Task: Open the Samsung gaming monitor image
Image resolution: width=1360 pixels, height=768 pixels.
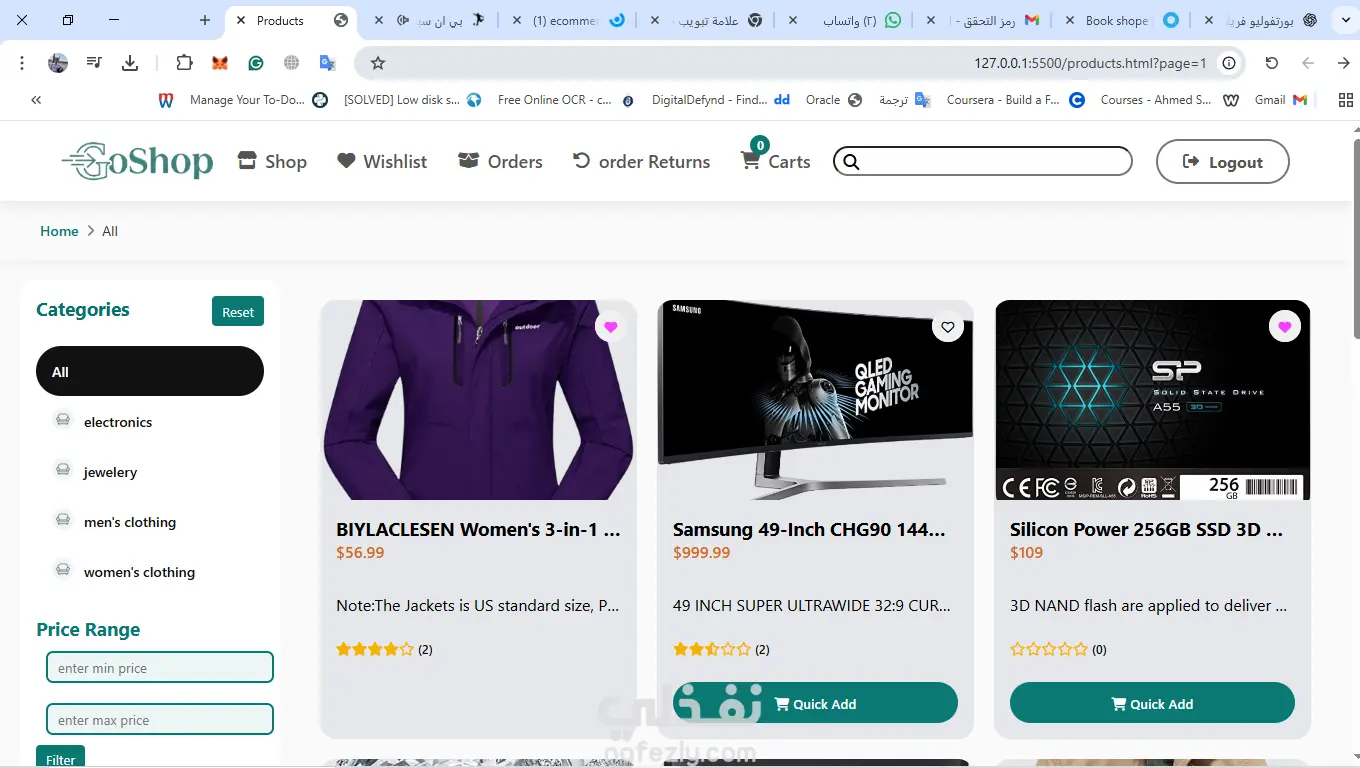Action: pyautogui.click(x=815, y=400)
